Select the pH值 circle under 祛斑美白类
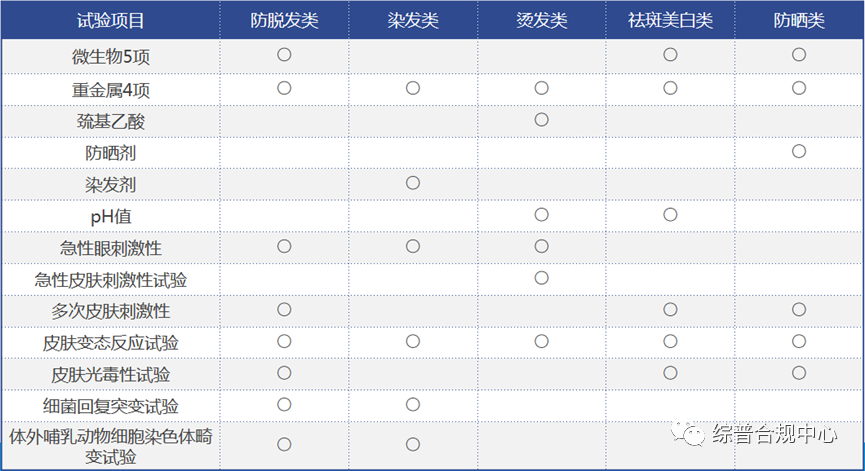The height and width of the screenshot is (471, 865). 670,215
